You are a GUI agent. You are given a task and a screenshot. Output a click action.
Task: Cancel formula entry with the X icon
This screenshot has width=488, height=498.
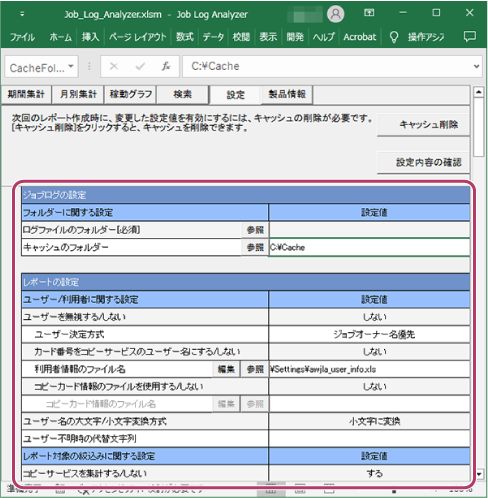[114, 66]
